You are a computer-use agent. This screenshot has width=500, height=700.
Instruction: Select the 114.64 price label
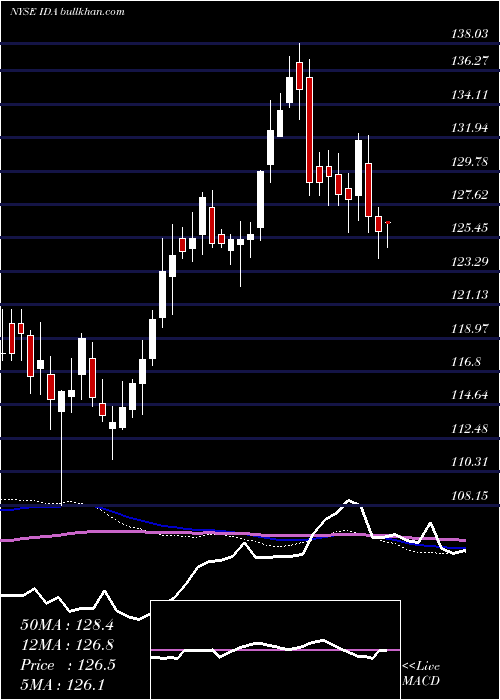[x=470, y=395]
